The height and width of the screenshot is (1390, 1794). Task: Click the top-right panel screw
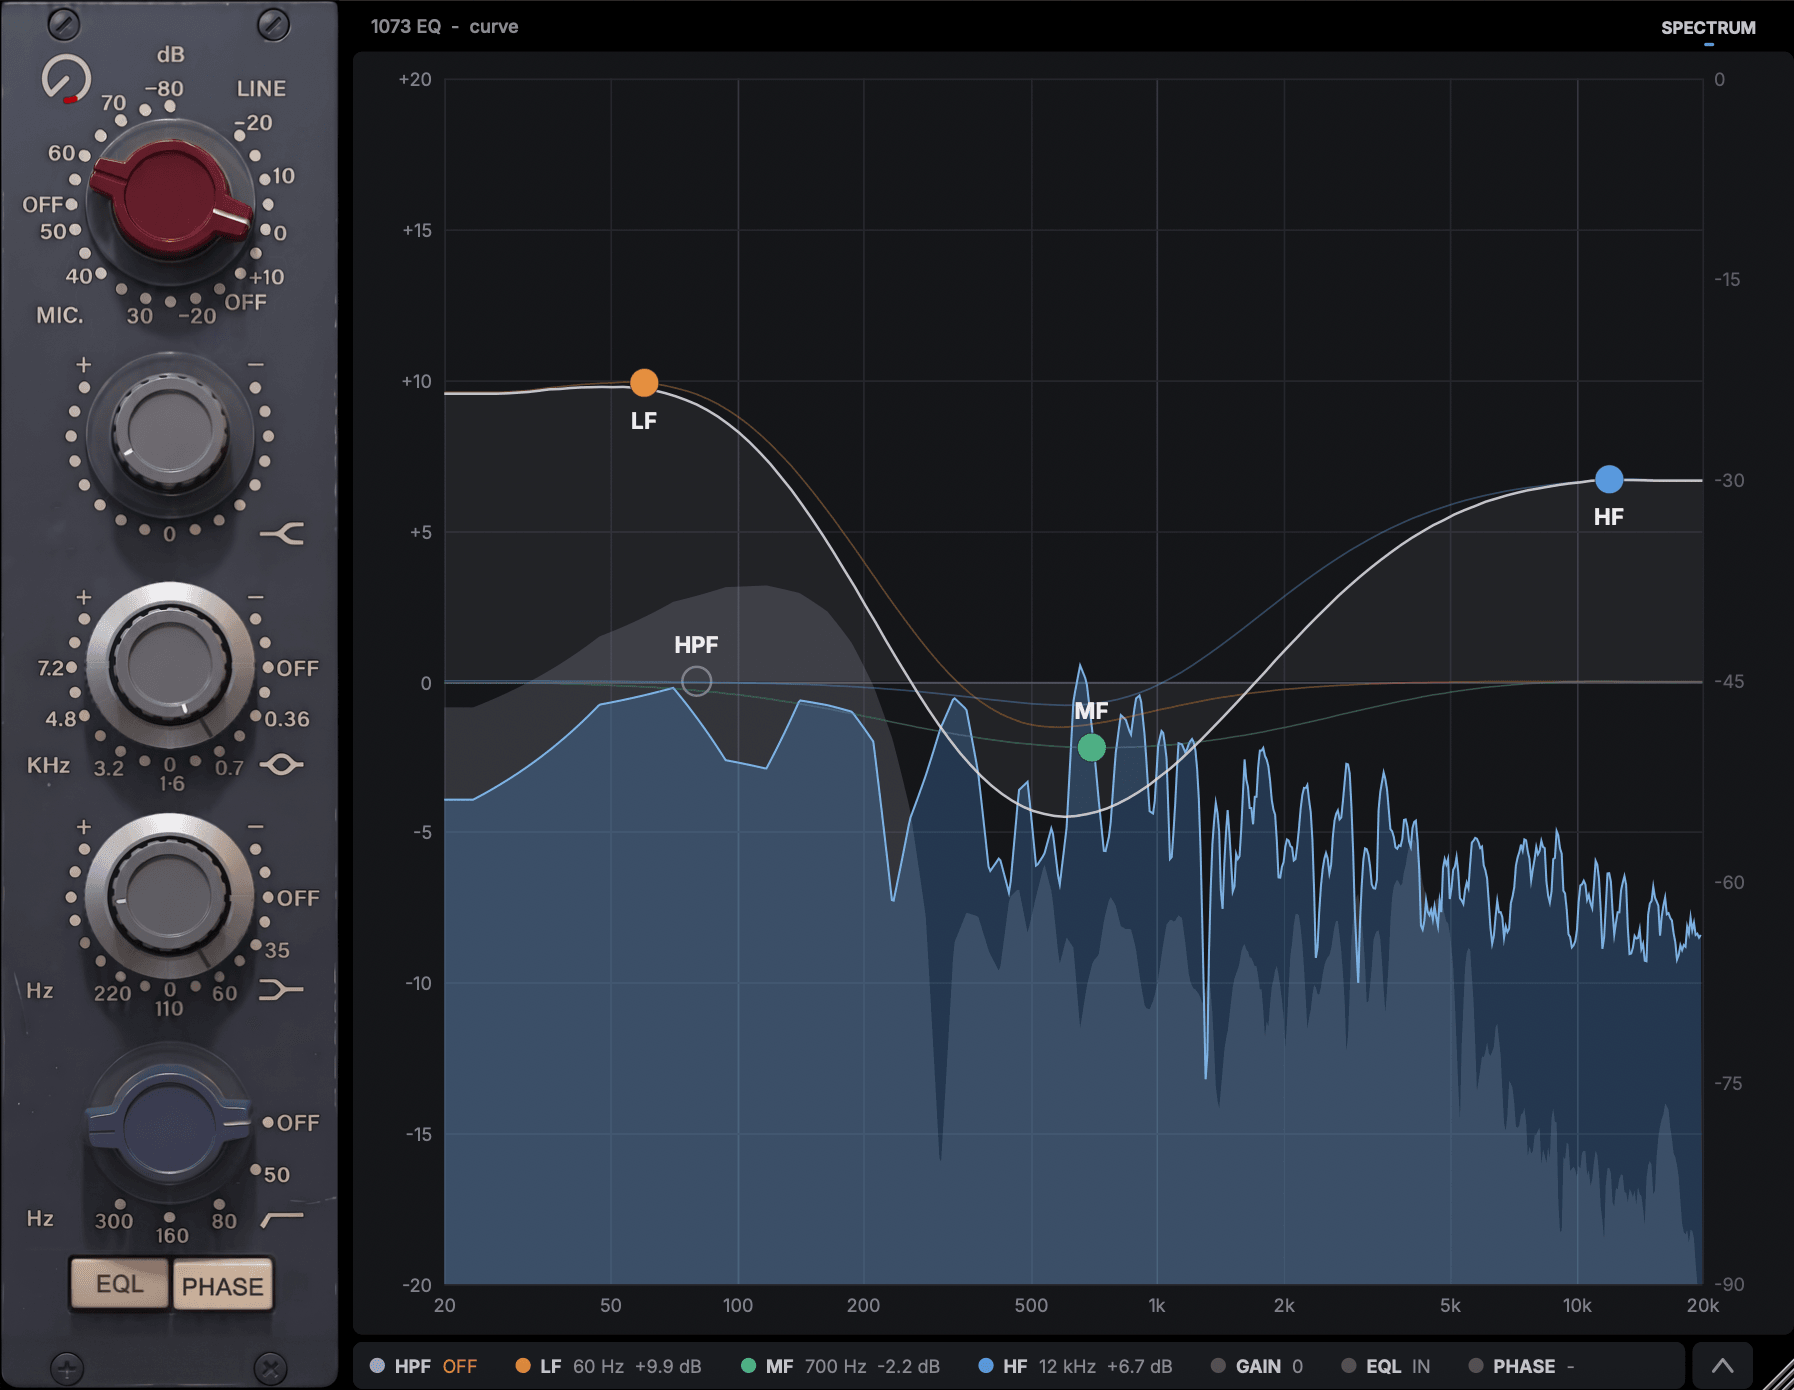pos(273,23)
